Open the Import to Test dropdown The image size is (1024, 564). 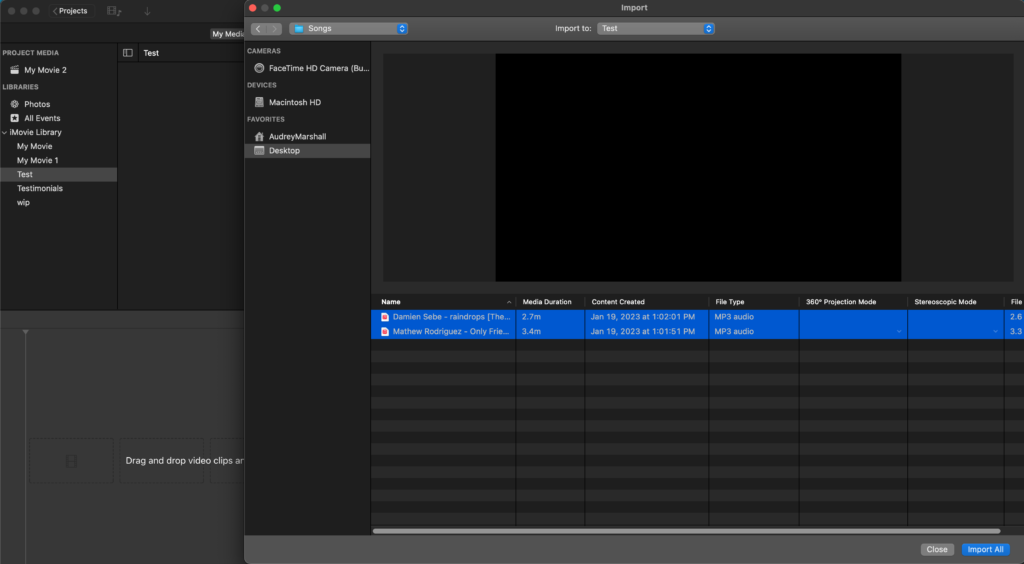[x=655, y=29]
